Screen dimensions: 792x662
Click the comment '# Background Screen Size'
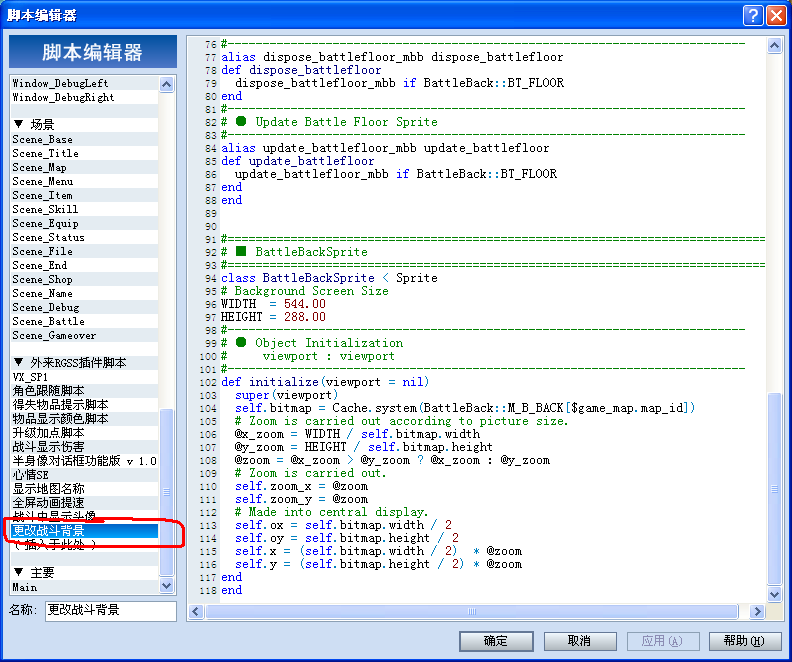pos(305,291)
